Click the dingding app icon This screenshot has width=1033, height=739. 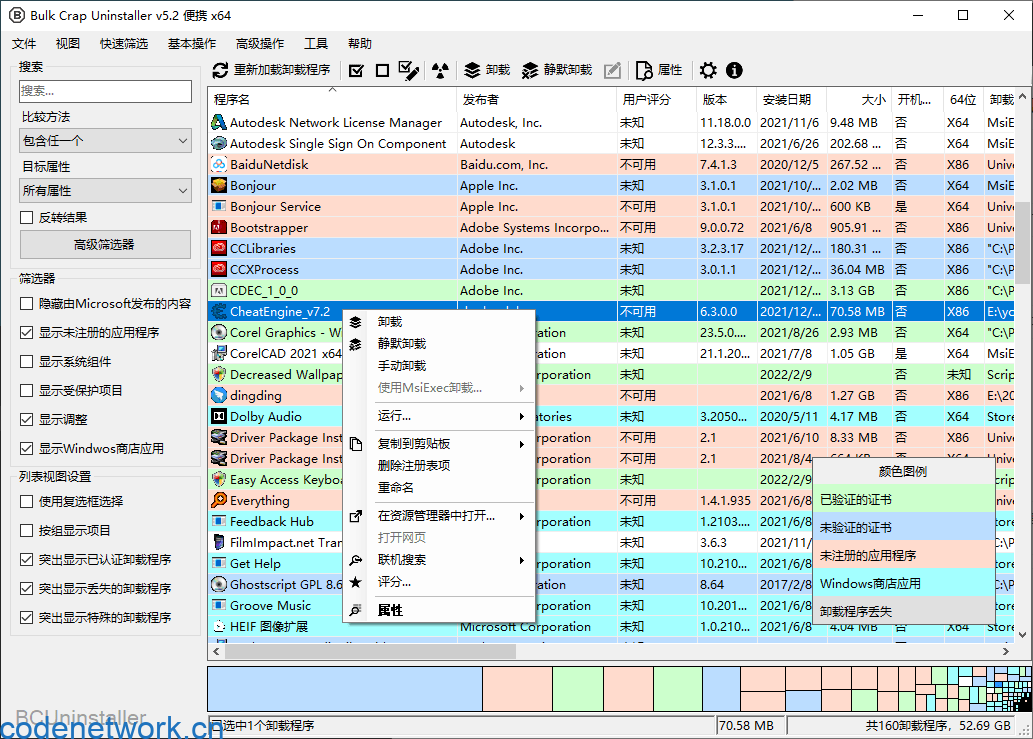[x=219, y=396]
